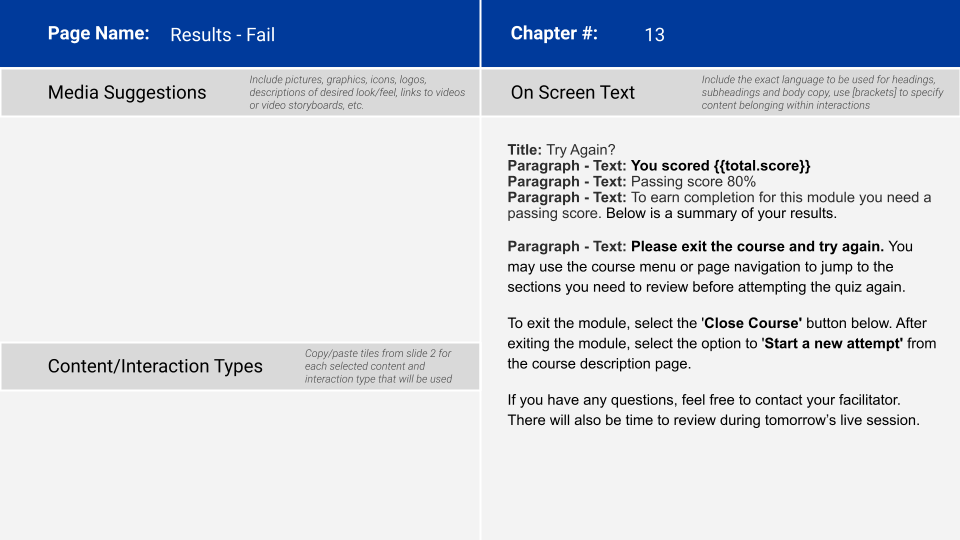Viewport: 960px width, 540px height.
Task: Click the bold 'Please exit the course and try again.' text
Action: [x=756, y=246]
